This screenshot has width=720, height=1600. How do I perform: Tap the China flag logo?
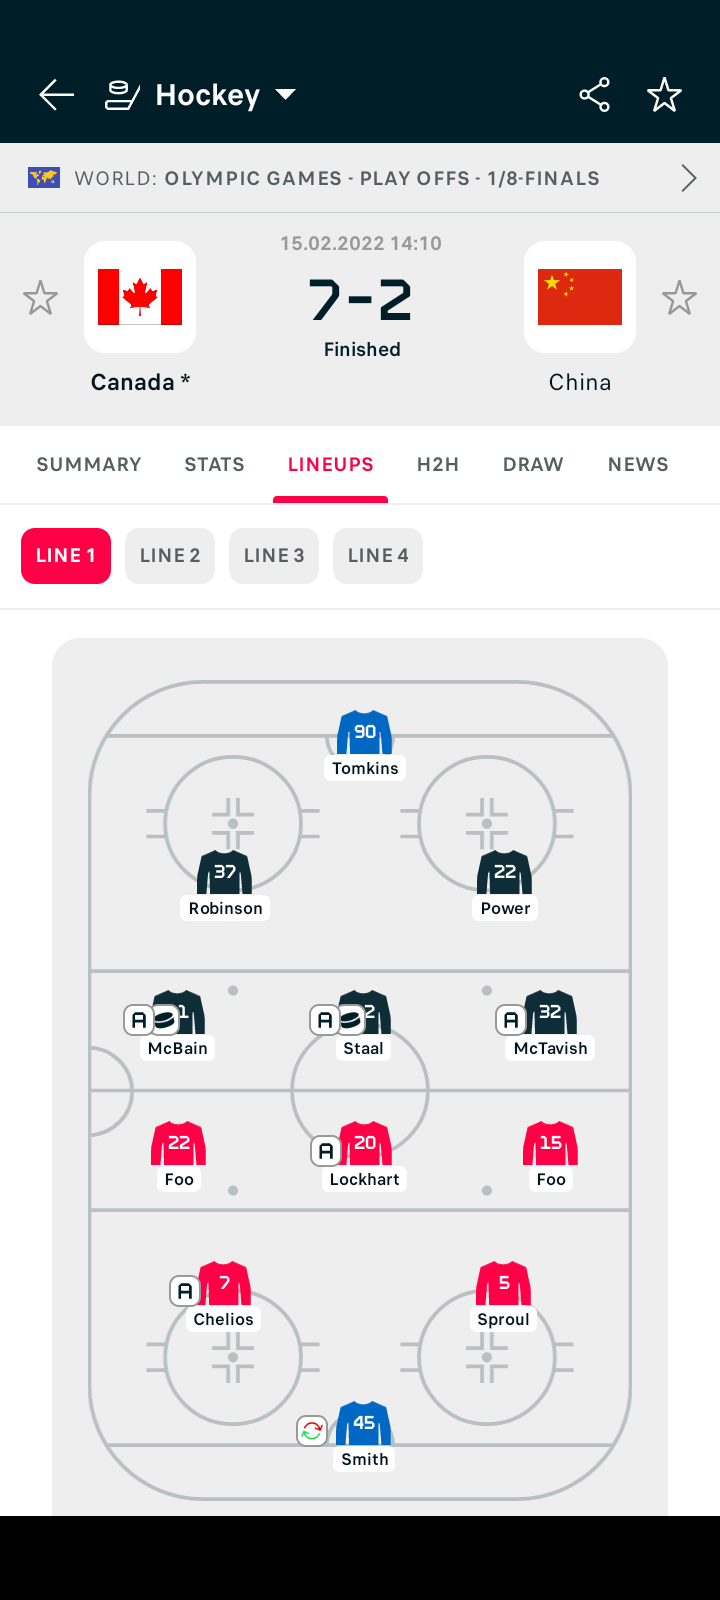tap(580, 297)
